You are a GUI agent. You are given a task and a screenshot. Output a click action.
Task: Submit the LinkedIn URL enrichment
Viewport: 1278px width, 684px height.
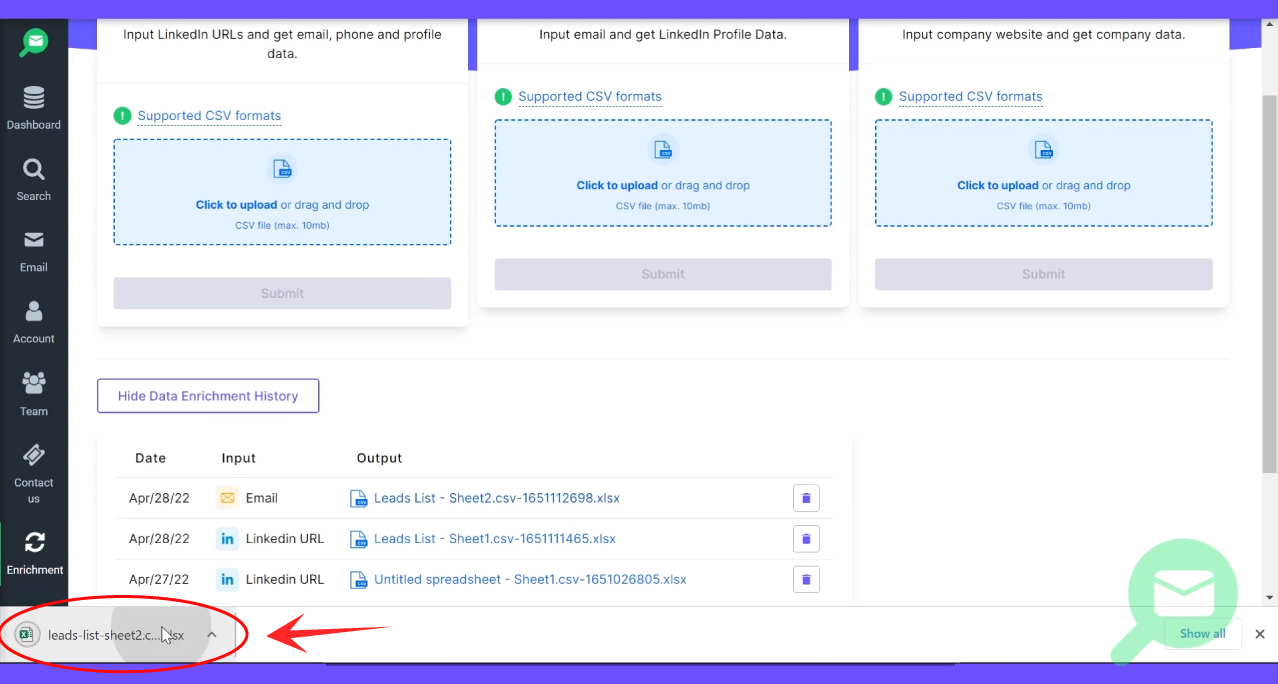pos(282,293)
